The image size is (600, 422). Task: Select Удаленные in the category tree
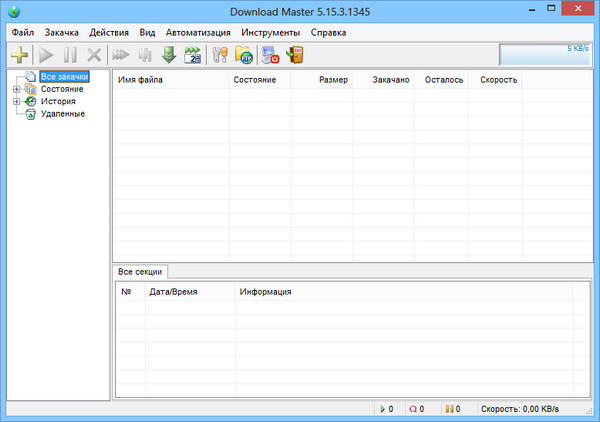coord(63,113)
